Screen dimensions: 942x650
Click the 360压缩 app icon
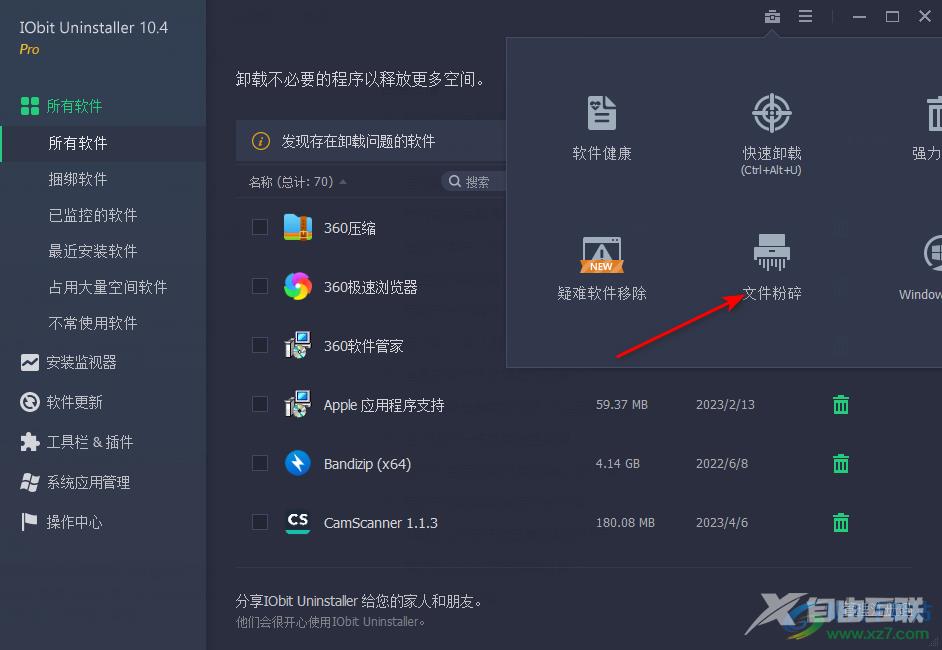(297, 228)
